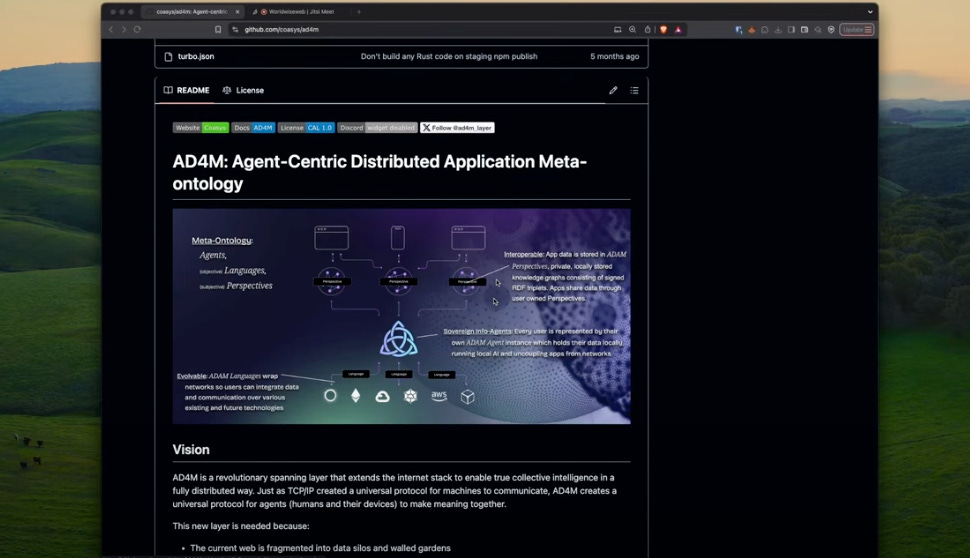The image size is (970, 558).
Task: Open the Brave Rewards triangle icon
Action: click(678, 29)
